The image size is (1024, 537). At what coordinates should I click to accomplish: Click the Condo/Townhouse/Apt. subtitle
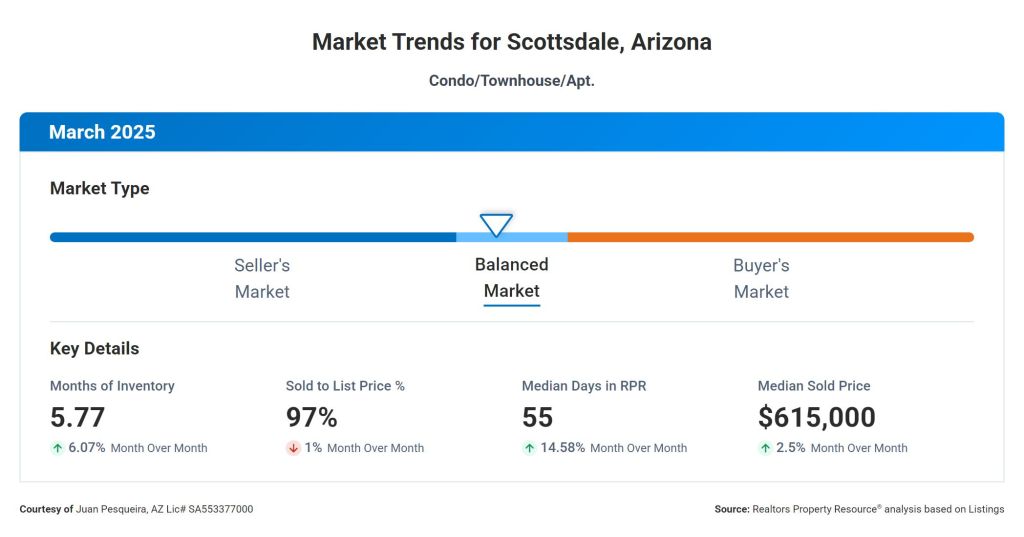tap(512, 80)
